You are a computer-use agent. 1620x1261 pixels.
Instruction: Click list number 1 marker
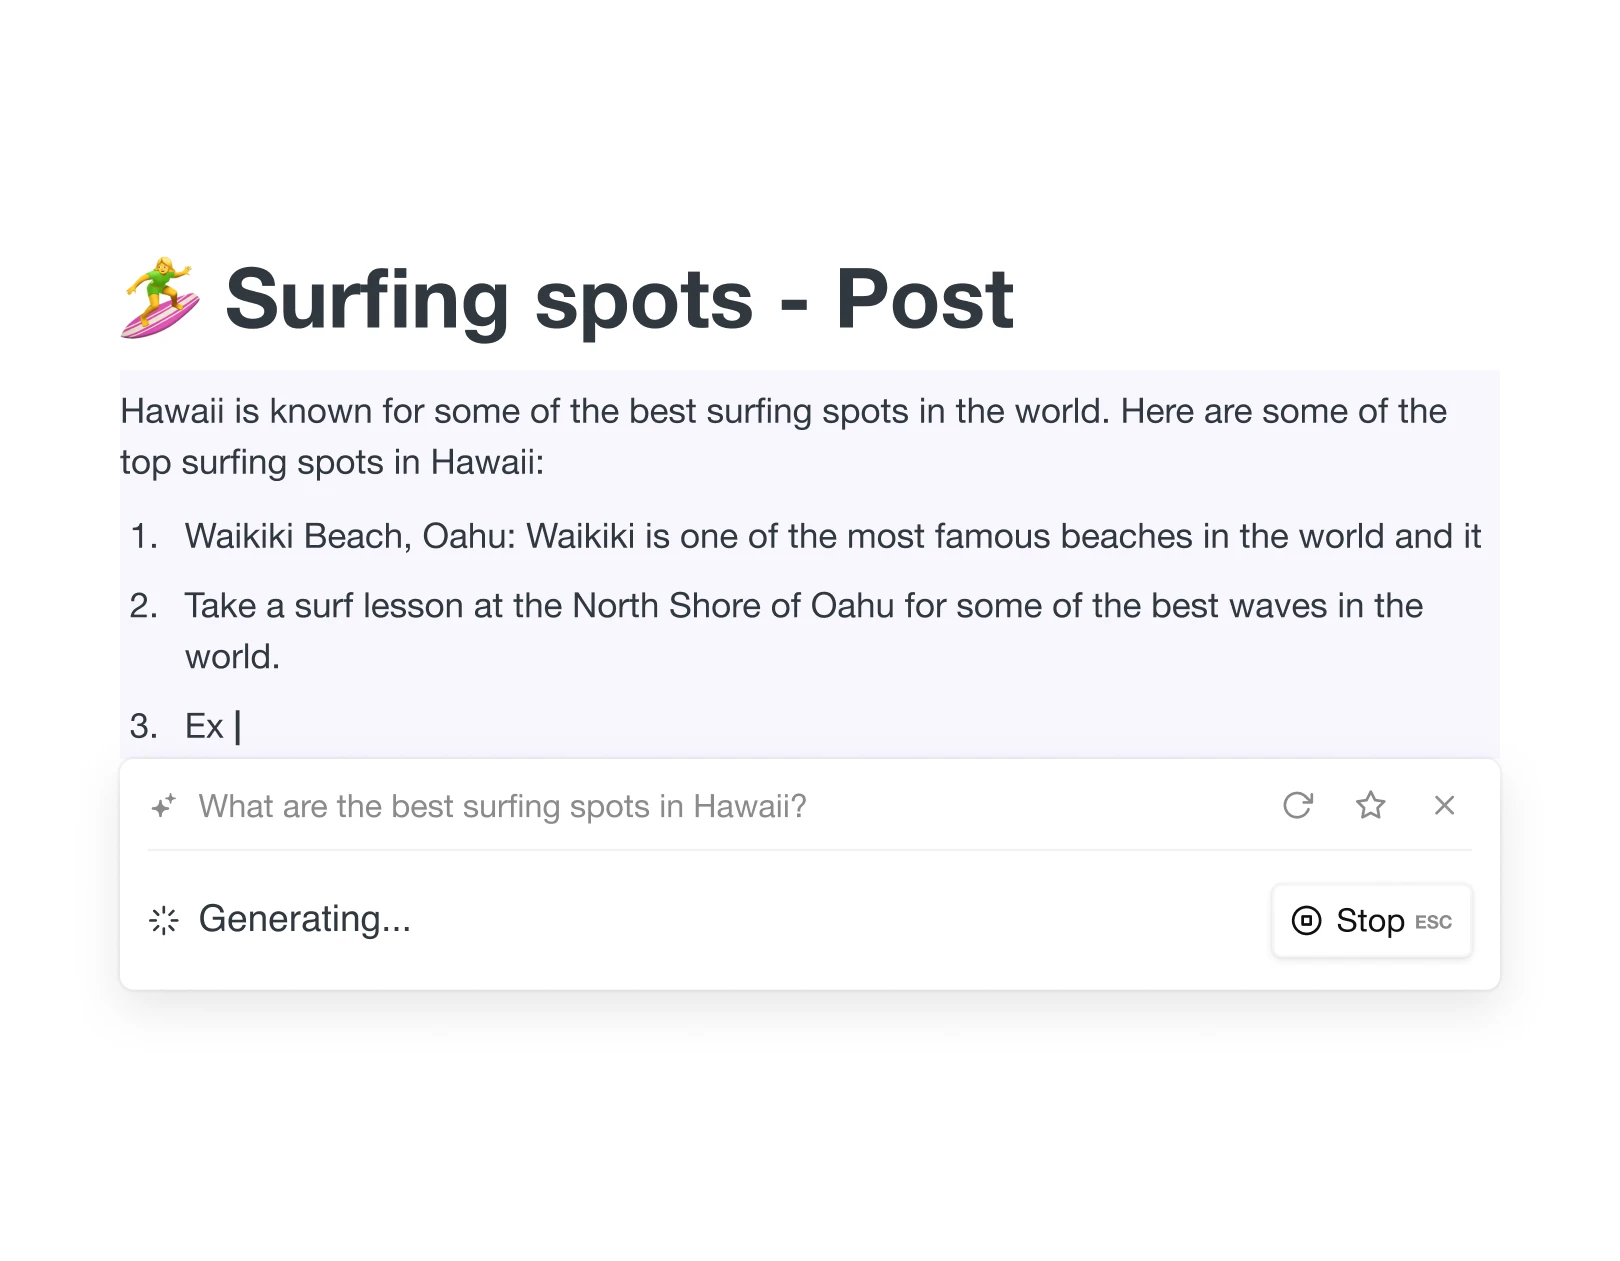point(144,537)
